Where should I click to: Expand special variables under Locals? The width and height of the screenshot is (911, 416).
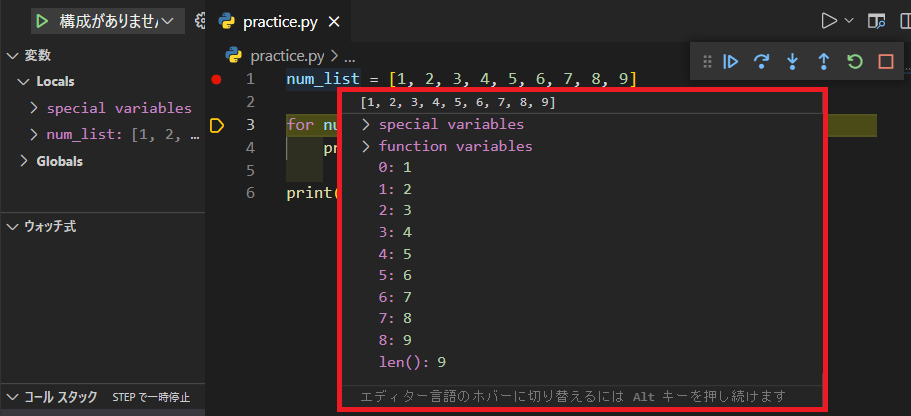[x=34, y=108]
